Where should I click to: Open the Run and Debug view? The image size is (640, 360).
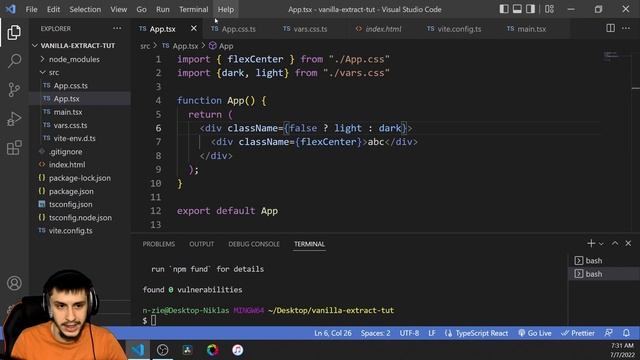click(x=14, y=119)
